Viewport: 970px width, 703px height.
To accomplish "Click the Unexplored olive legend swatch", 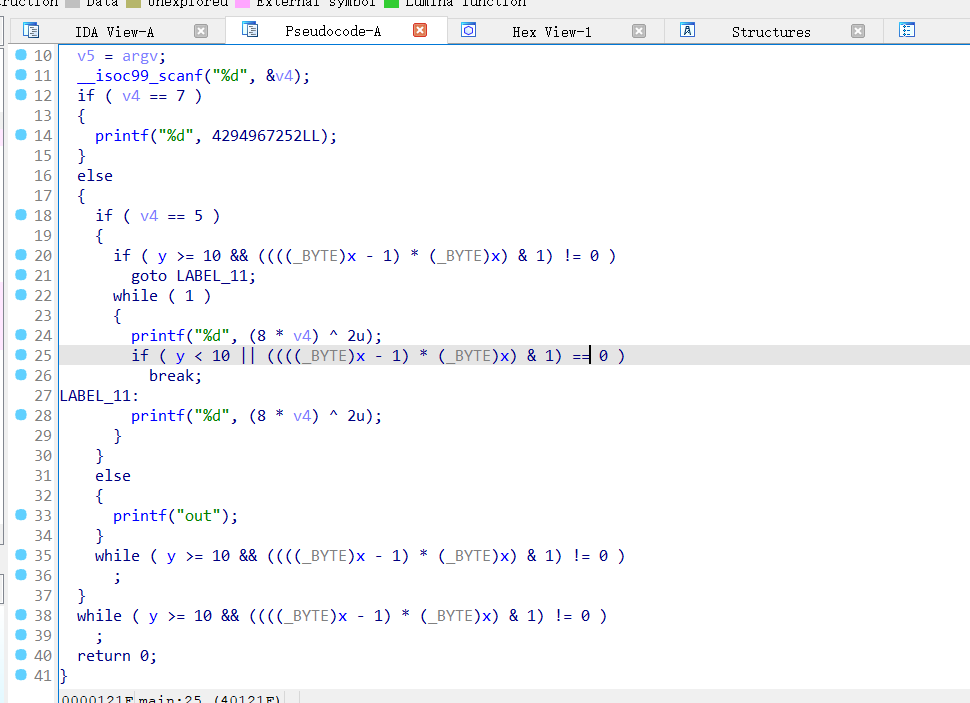I will coord(134,3).
